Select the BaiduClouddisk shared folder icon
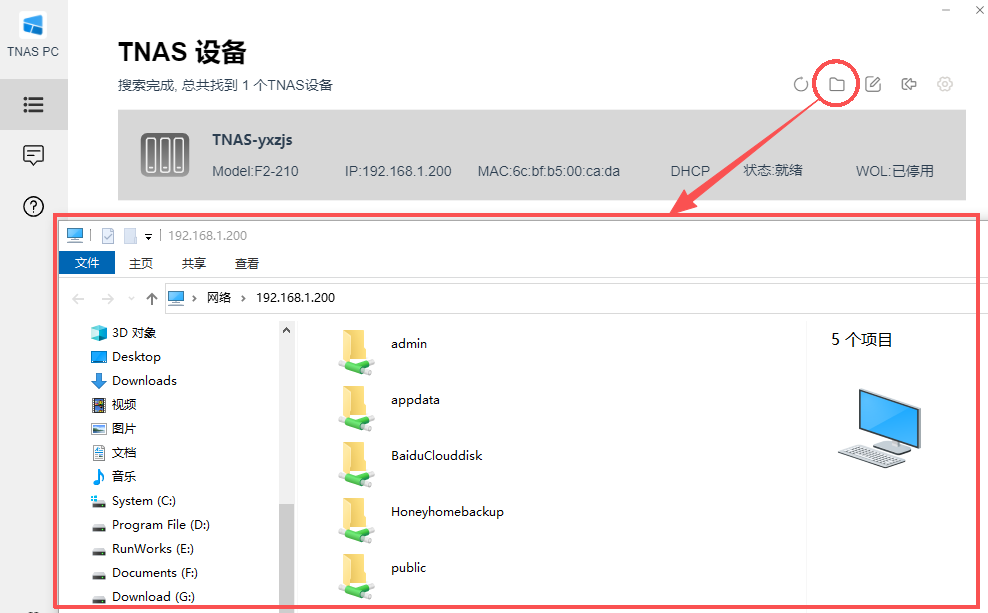The image size is (988, 613). point(357,464)
